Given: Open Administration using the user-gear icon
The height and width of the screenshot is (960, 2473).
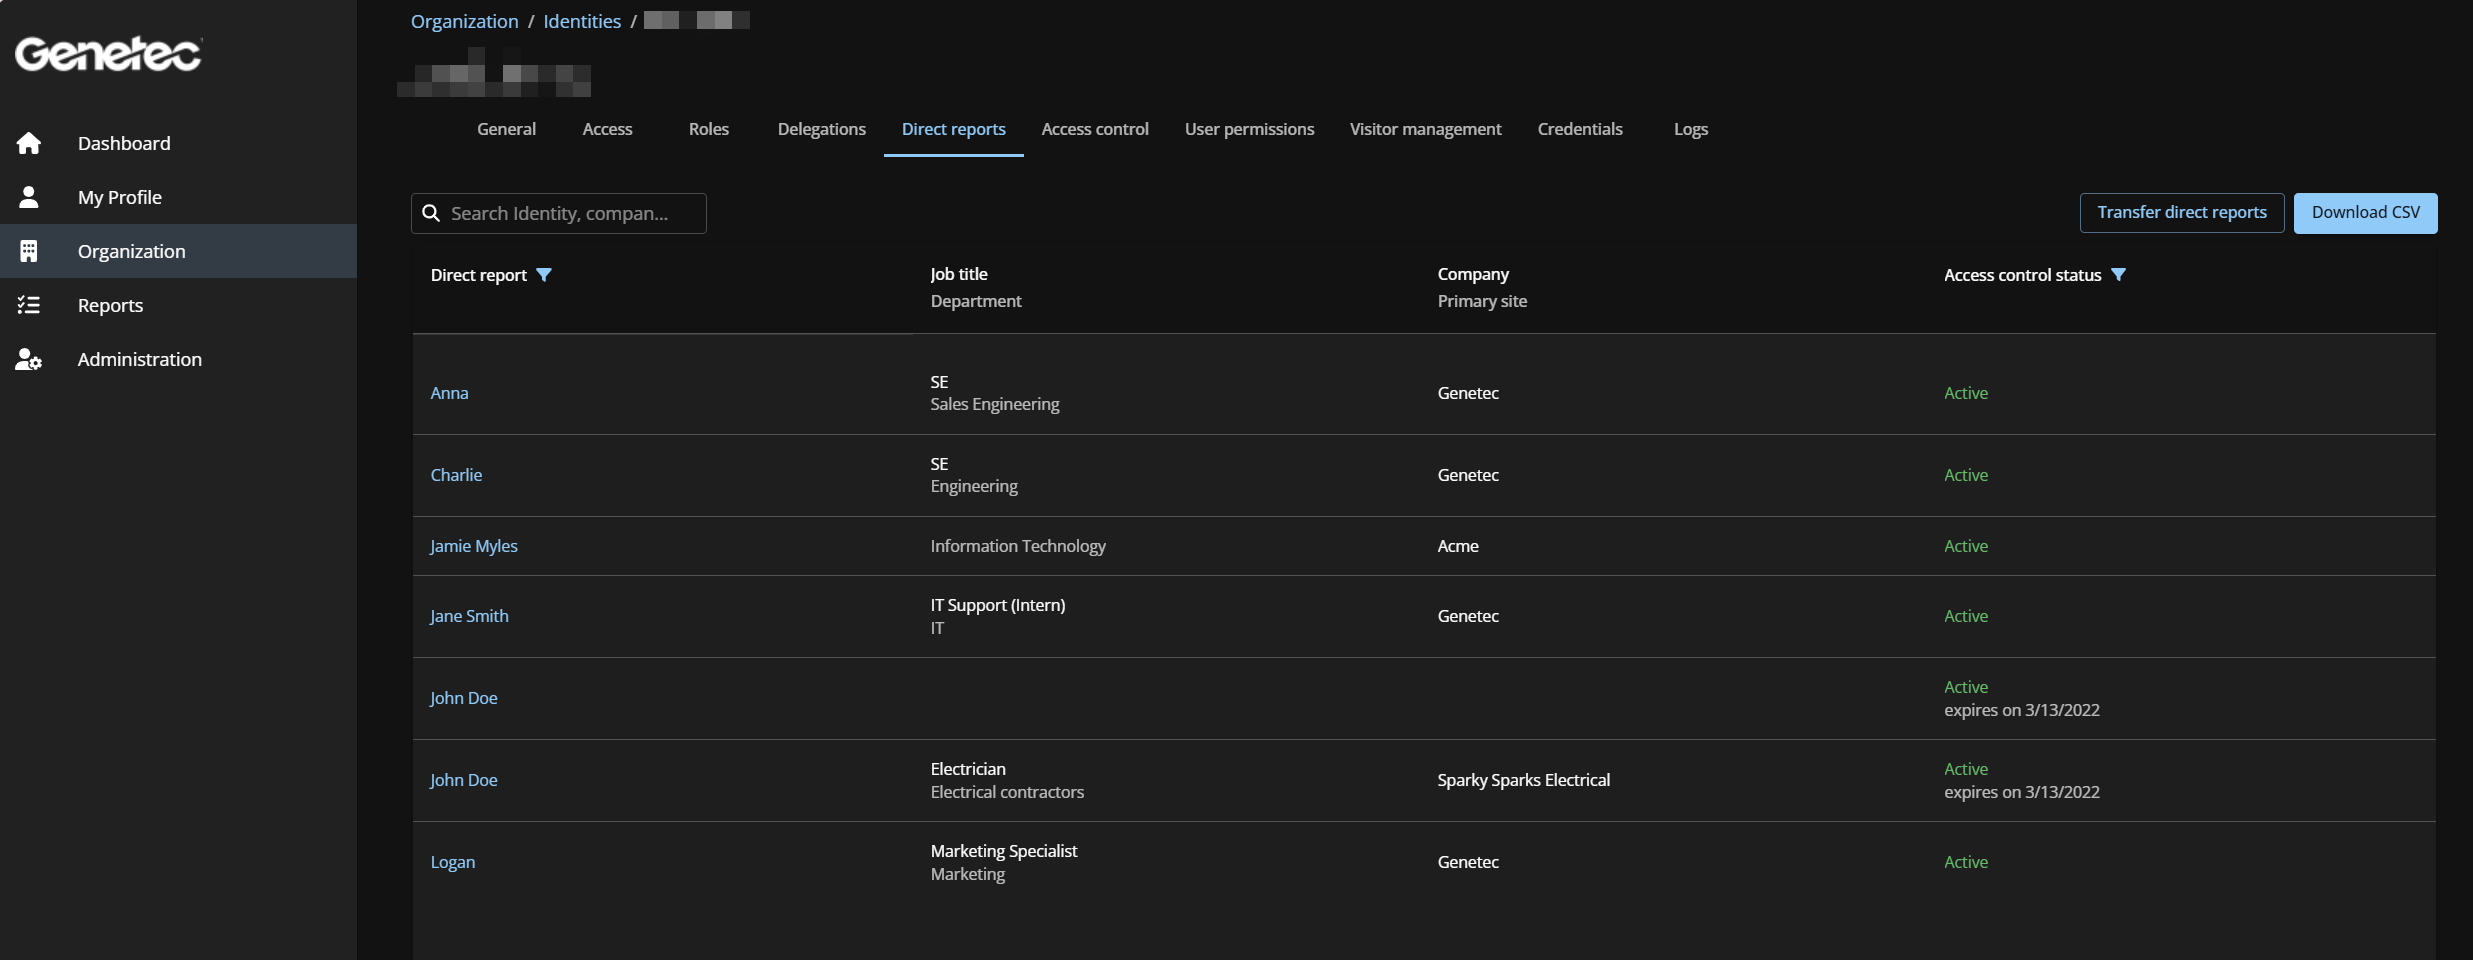Looking at the screenshot, I should (29, 359).
